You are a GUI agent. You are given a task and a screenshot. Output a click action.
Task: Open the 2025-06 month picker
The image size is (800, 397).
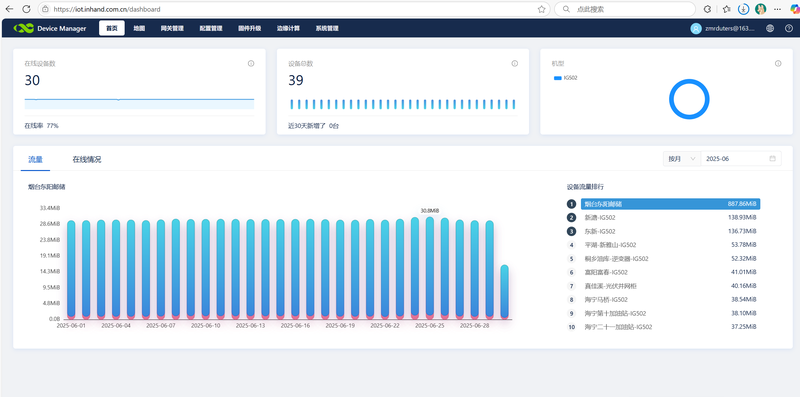coord(741,159)
